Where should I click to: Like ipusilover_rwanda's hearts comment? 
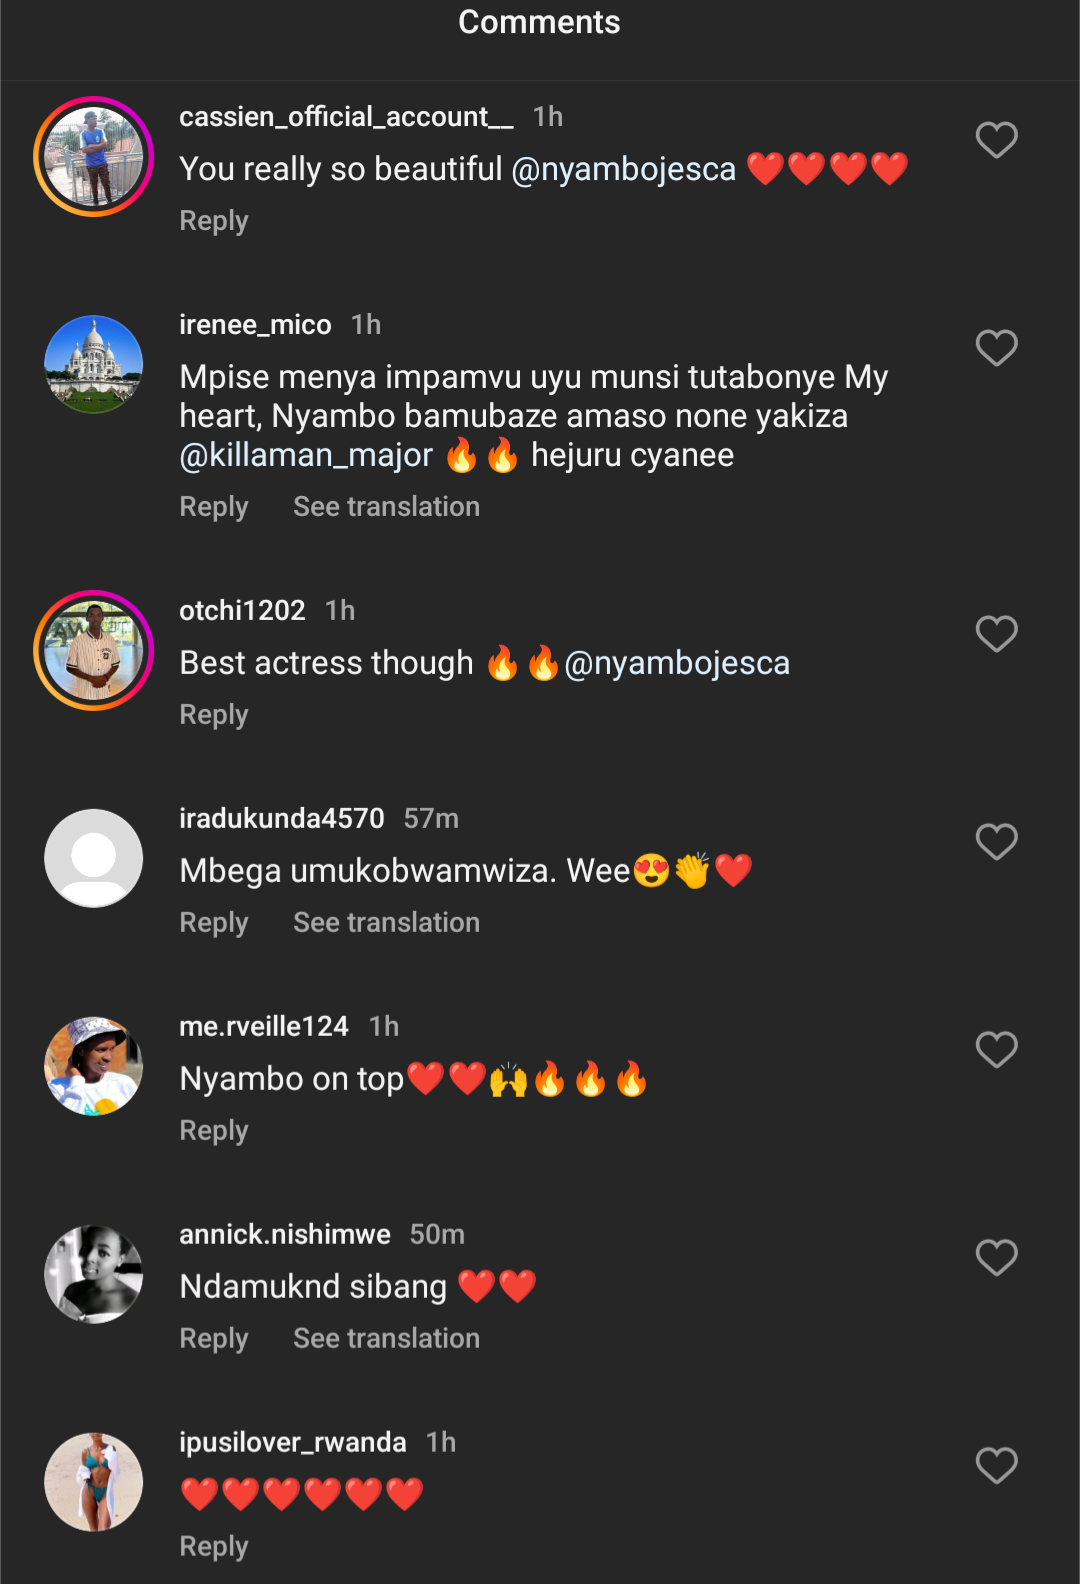point(996,1466)
